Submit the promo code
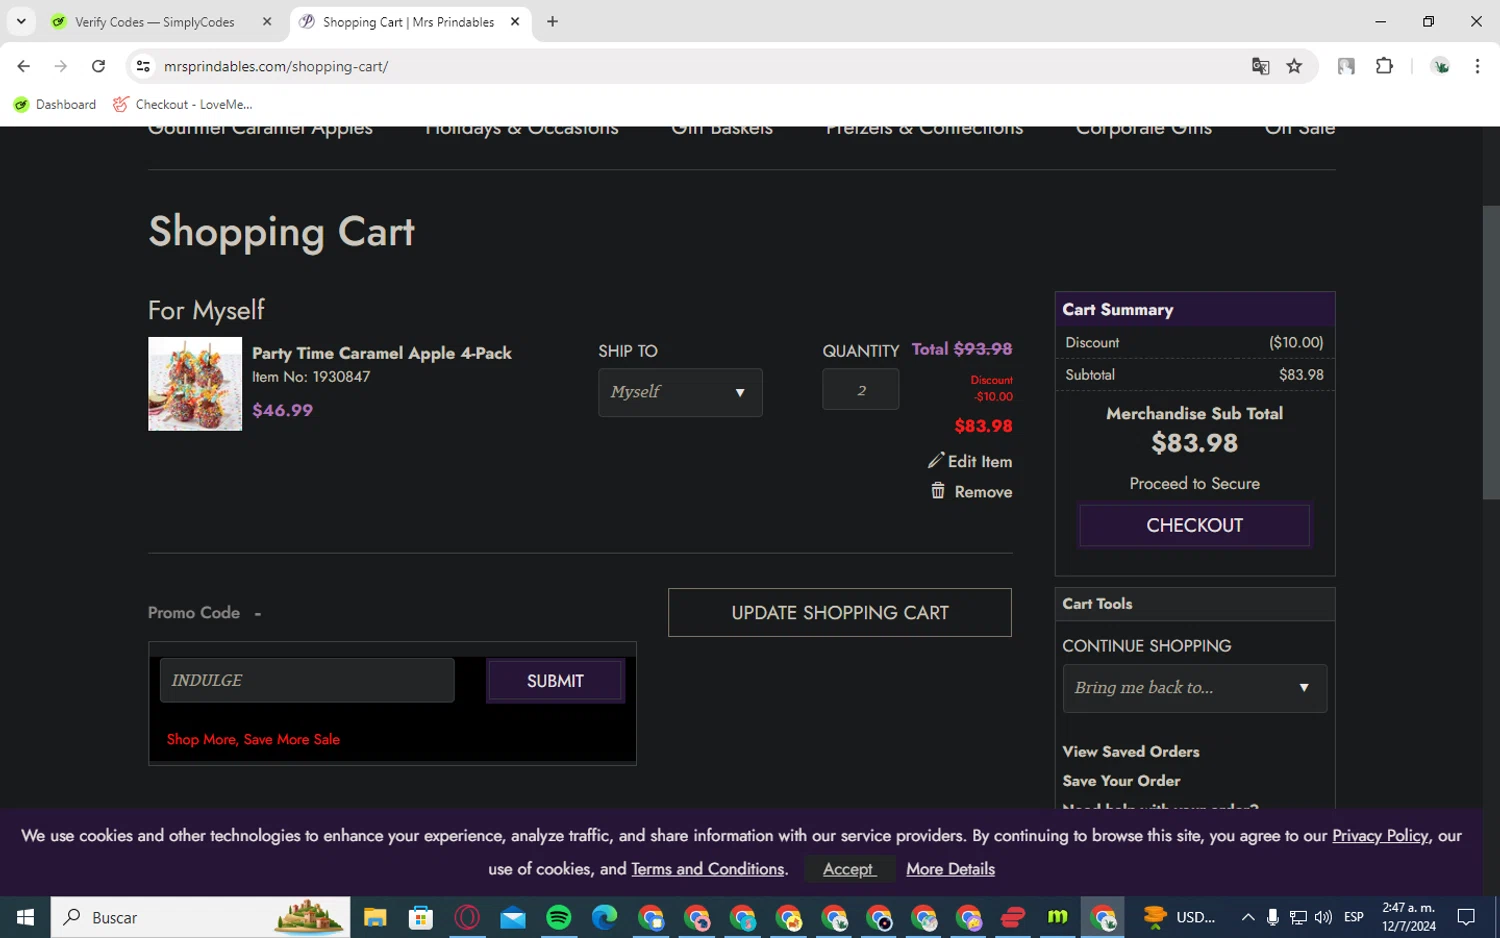The image size is (1500, 938). 555,681
